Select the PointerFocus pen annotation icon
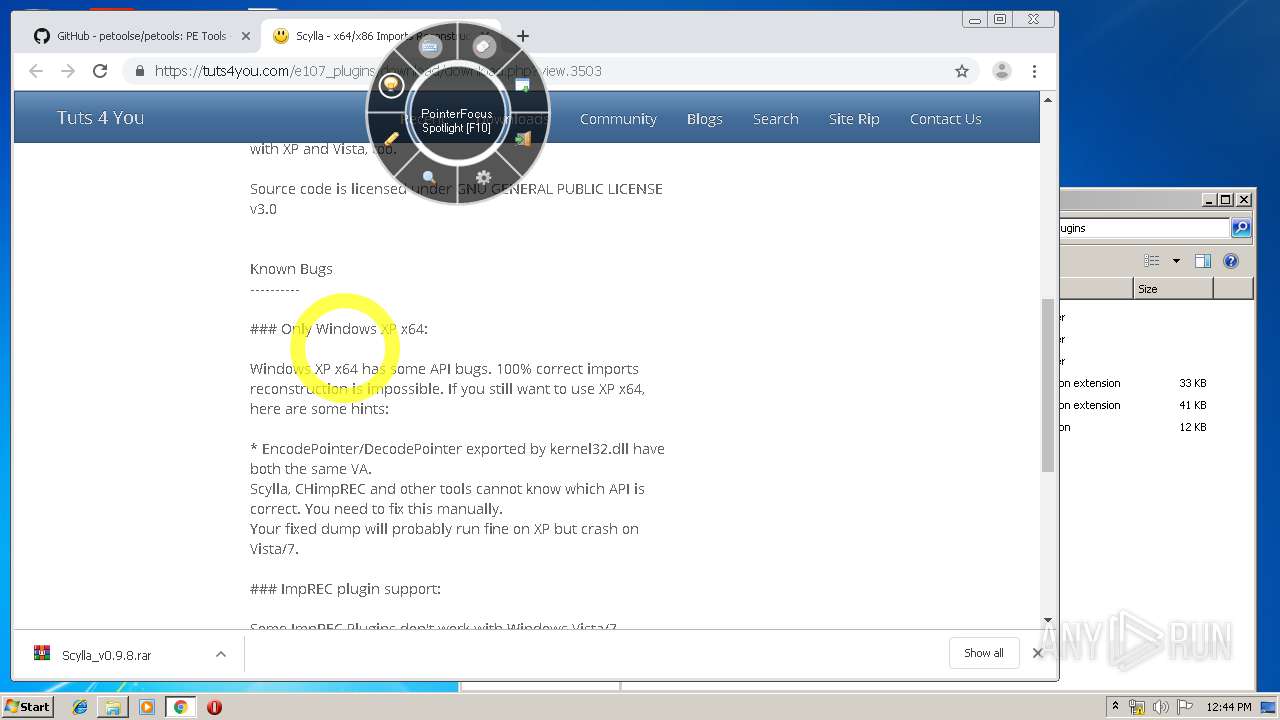 tap(391, 139)
